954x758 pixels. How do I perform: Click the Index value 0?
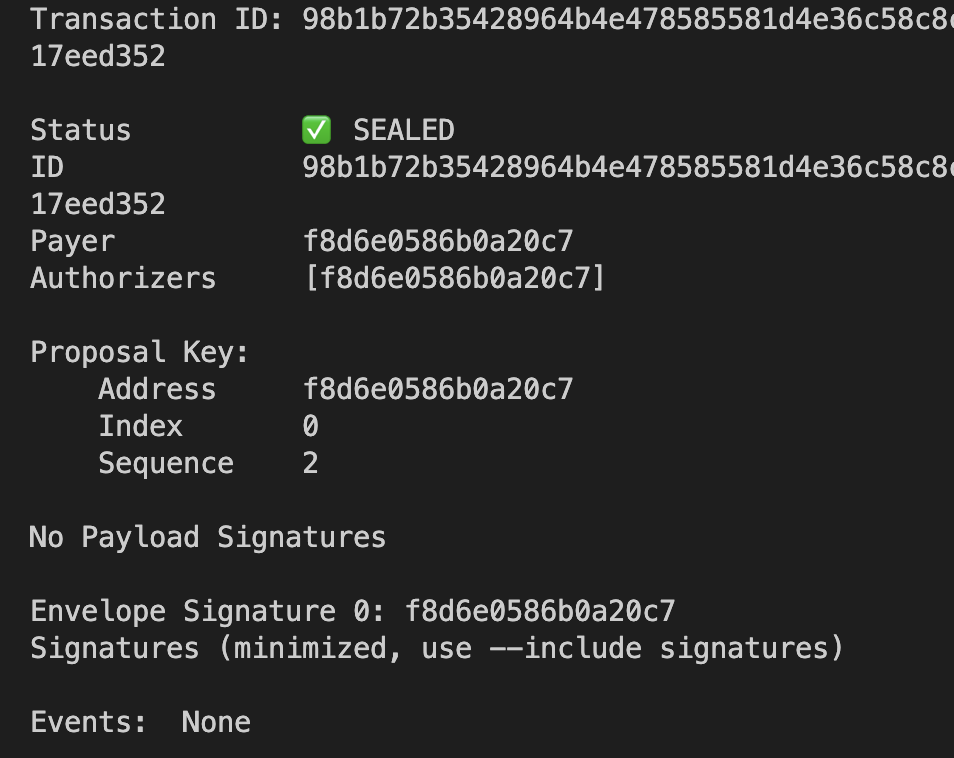[x=310, y=426]
